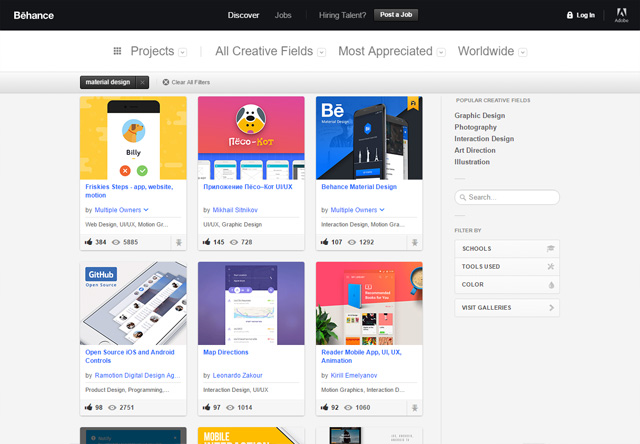Expand Multiple Owners on Behance Material Design card
Screen dimensions: 640x444
382,210
